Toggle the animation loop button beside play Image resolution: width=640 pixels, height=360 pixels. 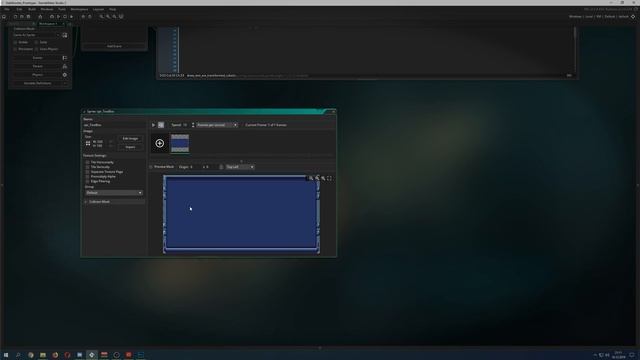coord(161,125)
